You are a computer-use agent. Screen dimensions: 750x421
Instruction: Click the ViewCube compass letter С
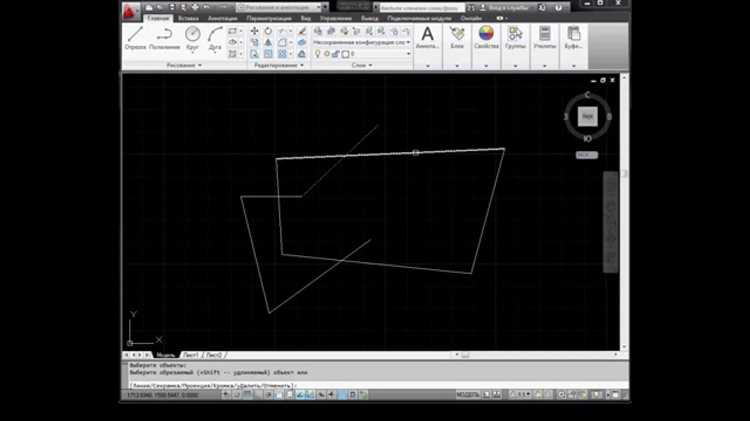point(587,95)
